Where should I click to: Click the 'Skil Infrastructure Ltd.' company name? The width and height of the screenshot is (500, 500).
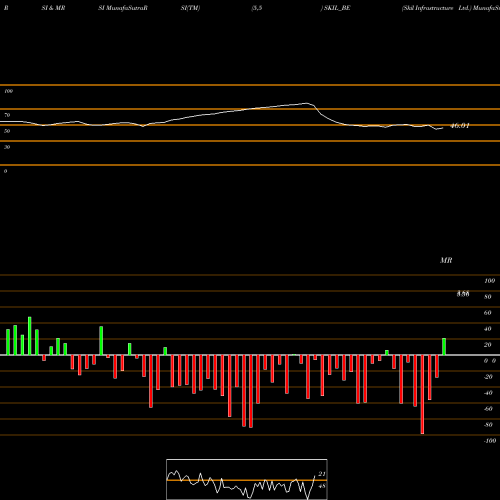436,8
